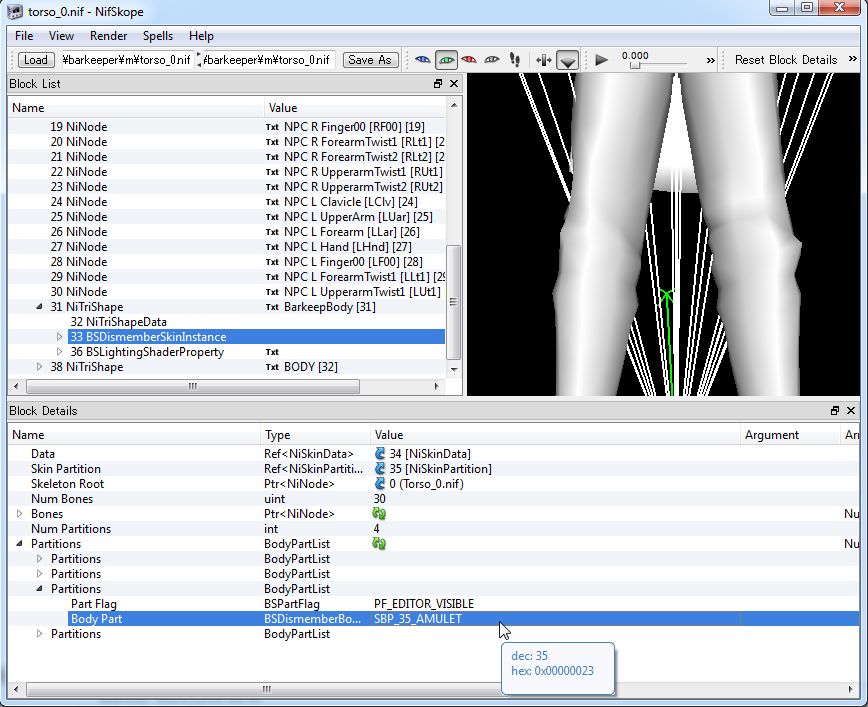
Task: Click the Skin Partition name cell
Action: [66, 468]
